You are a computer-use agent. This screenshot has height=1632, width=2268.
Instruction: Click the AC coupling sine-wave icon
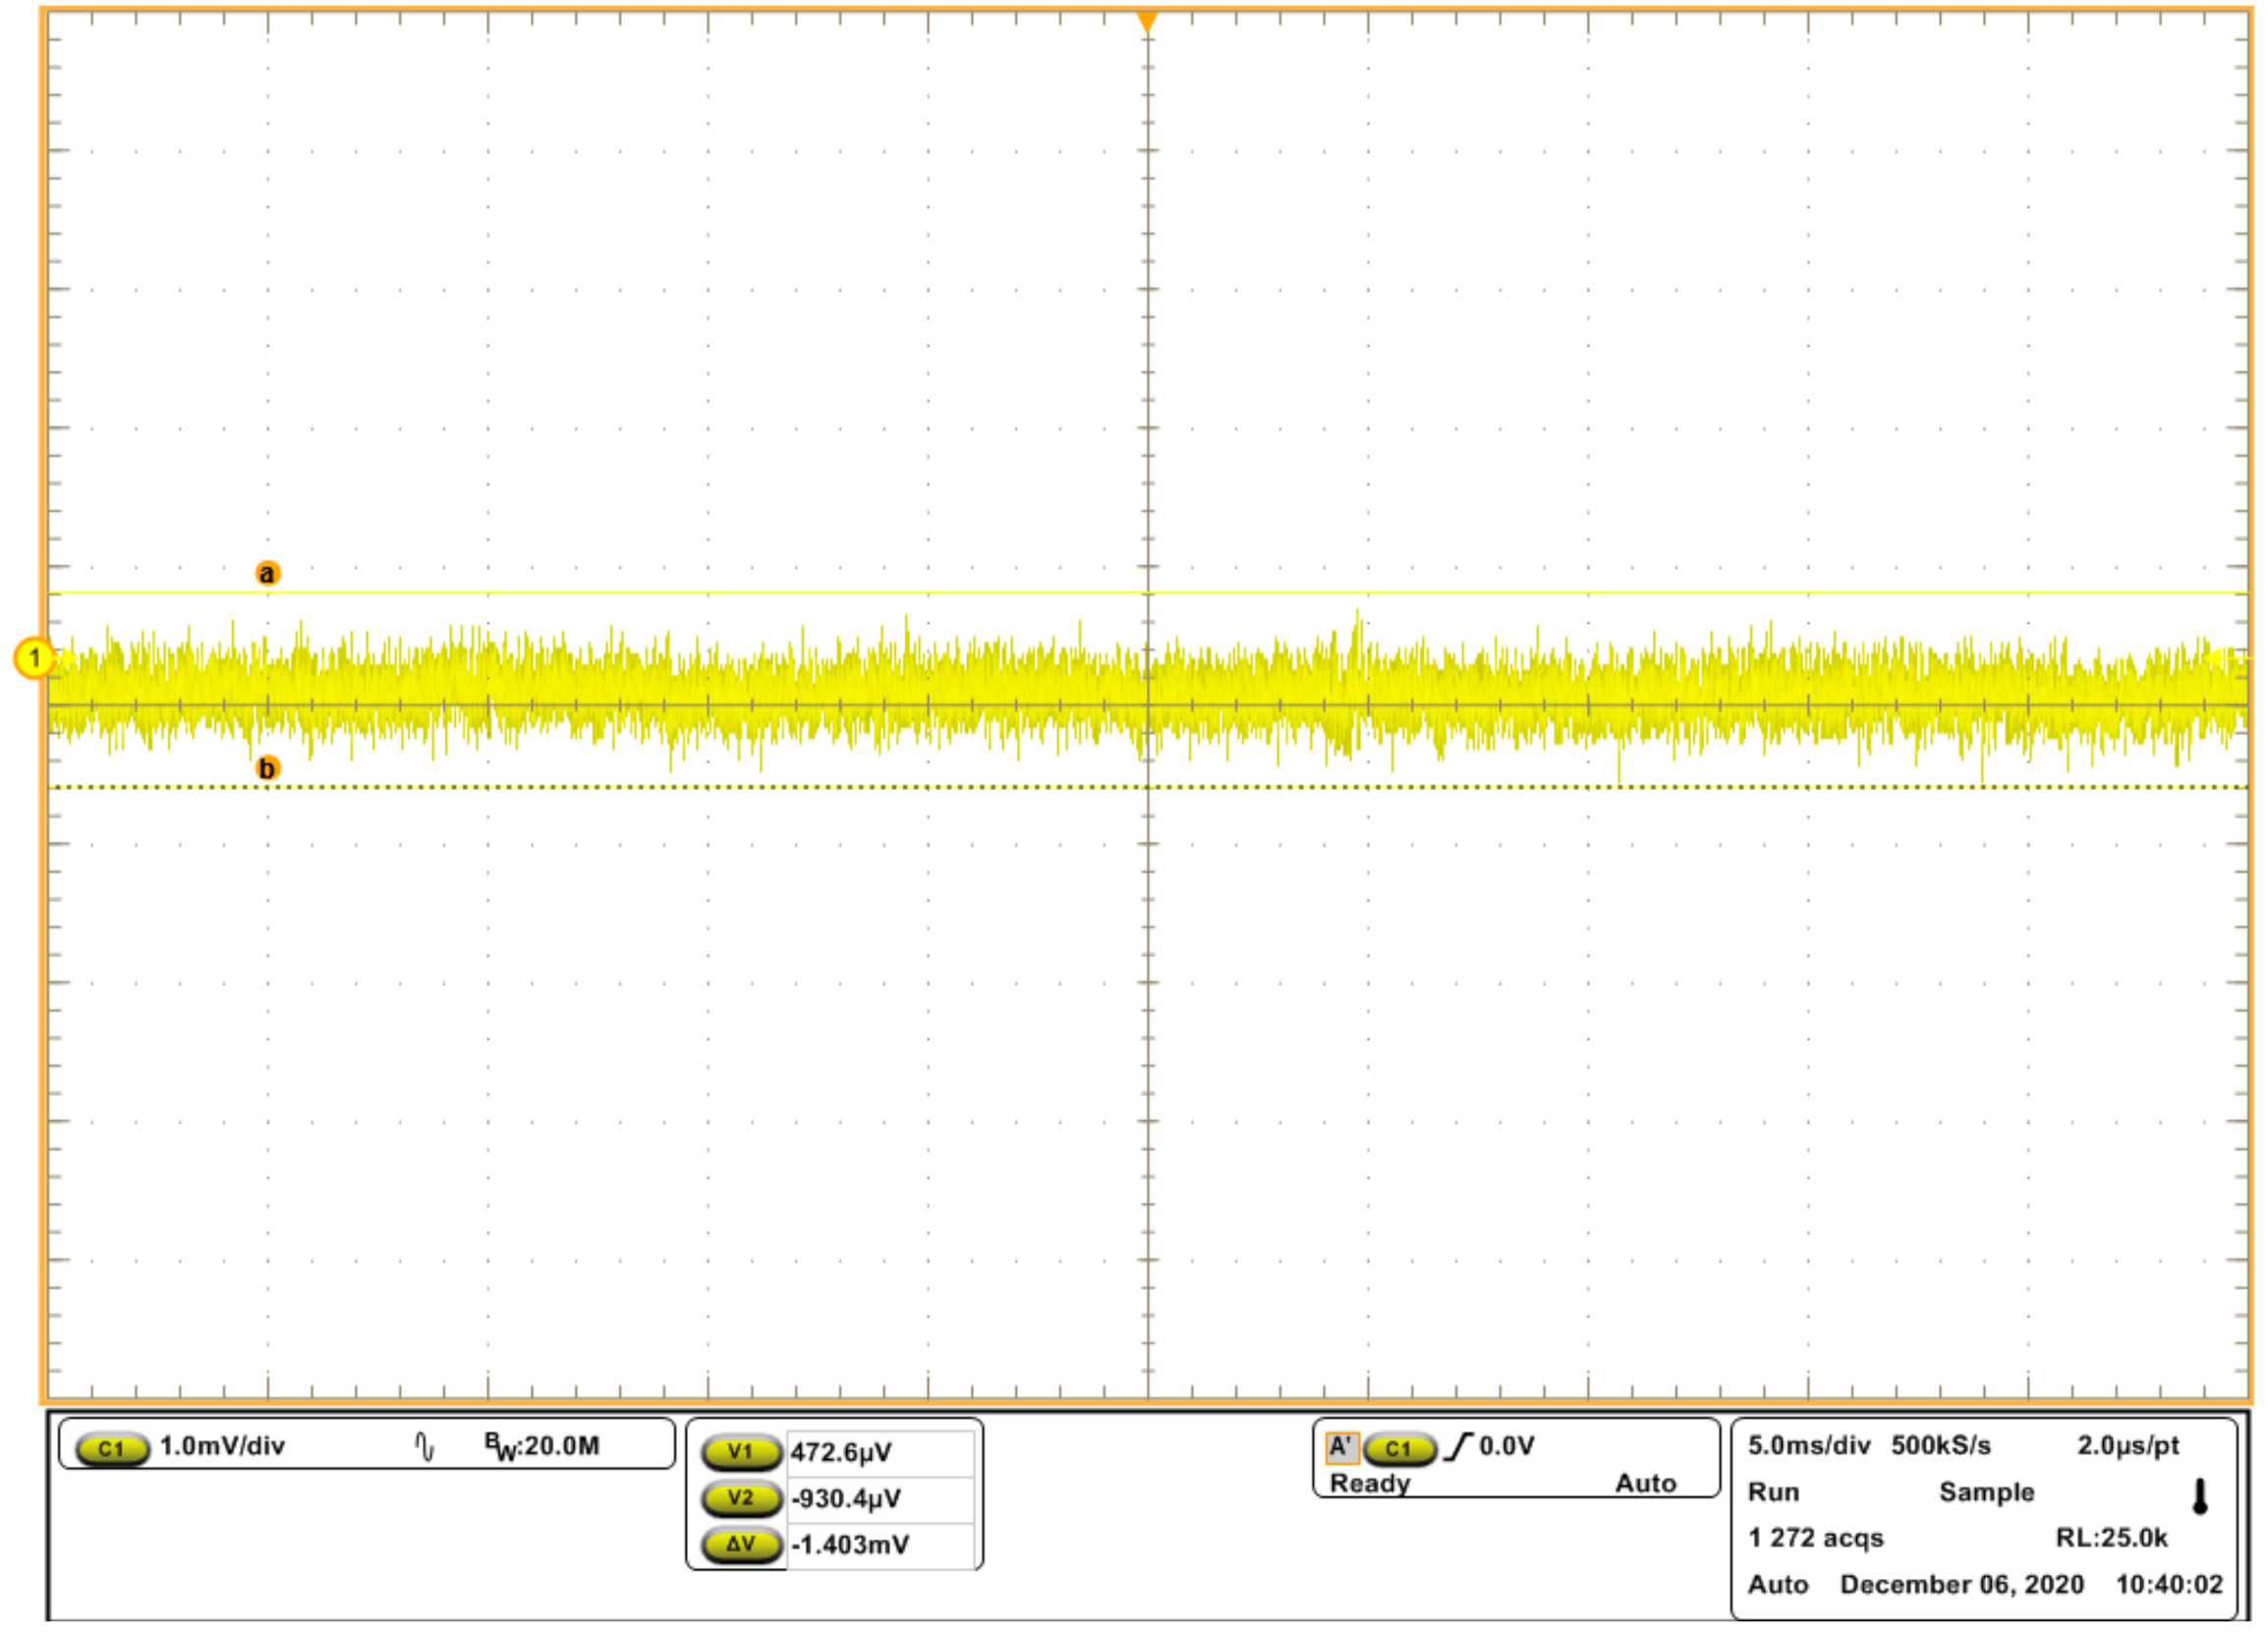click(425, 1447)
